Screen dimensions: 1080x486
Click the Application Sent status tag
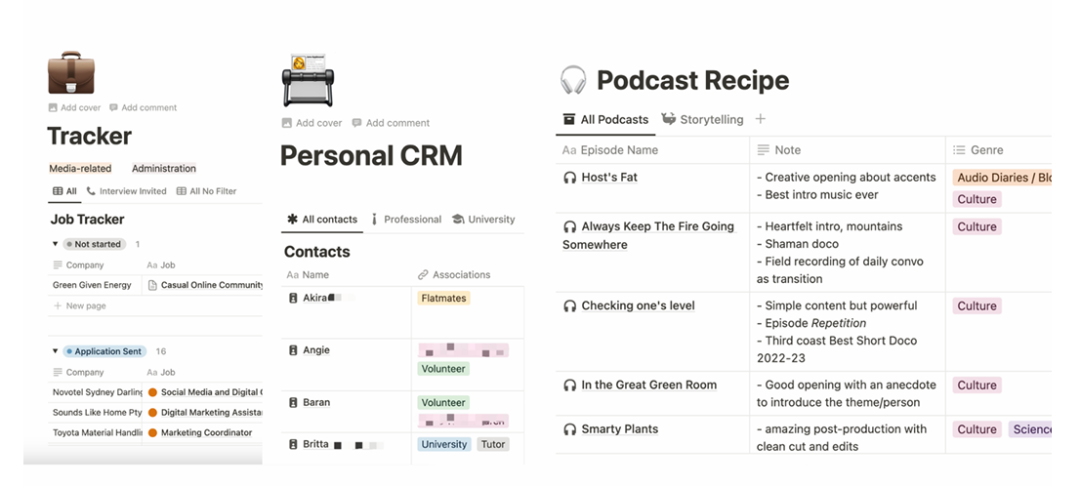[x=105, y=351]
